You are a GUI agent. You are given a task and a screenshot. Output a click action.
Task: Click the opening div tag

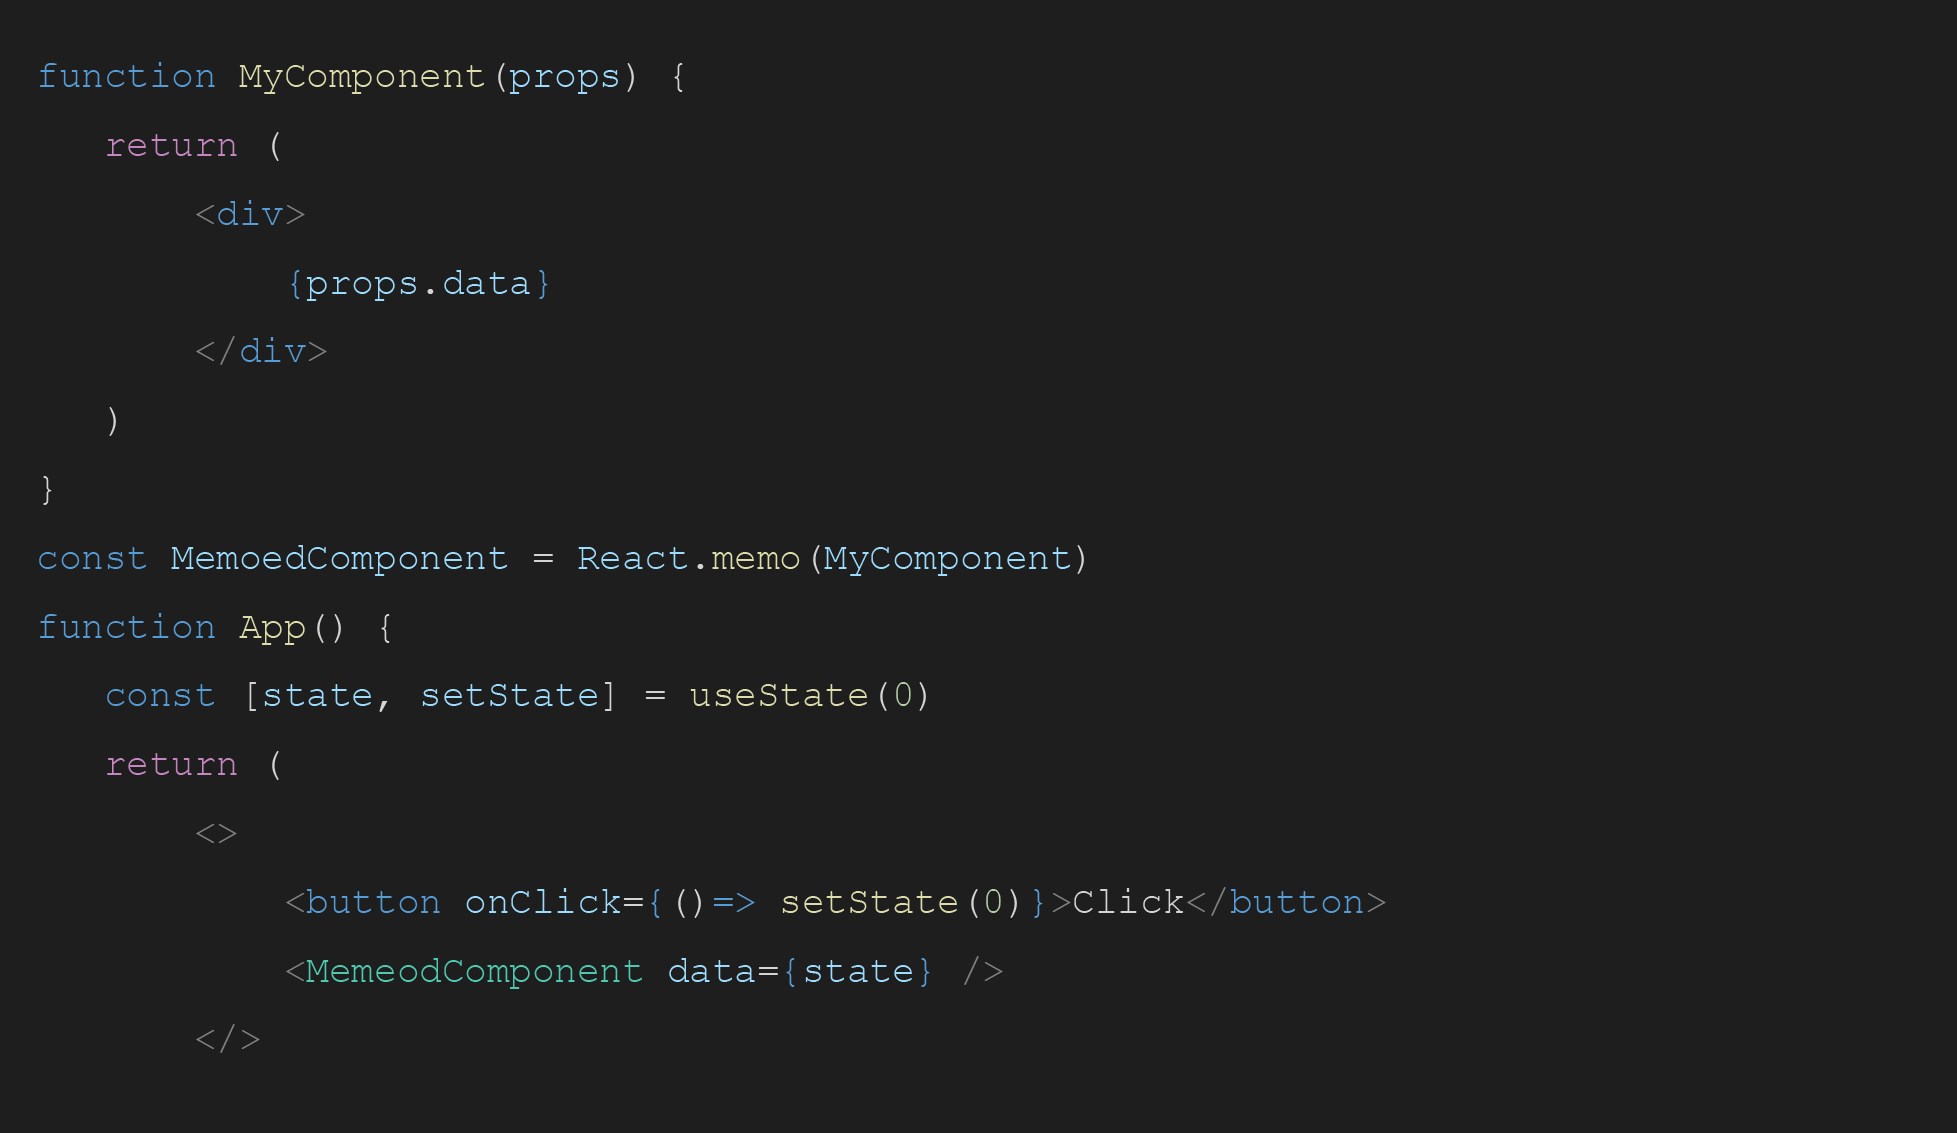pyautogui.click(x=250, y=215)
